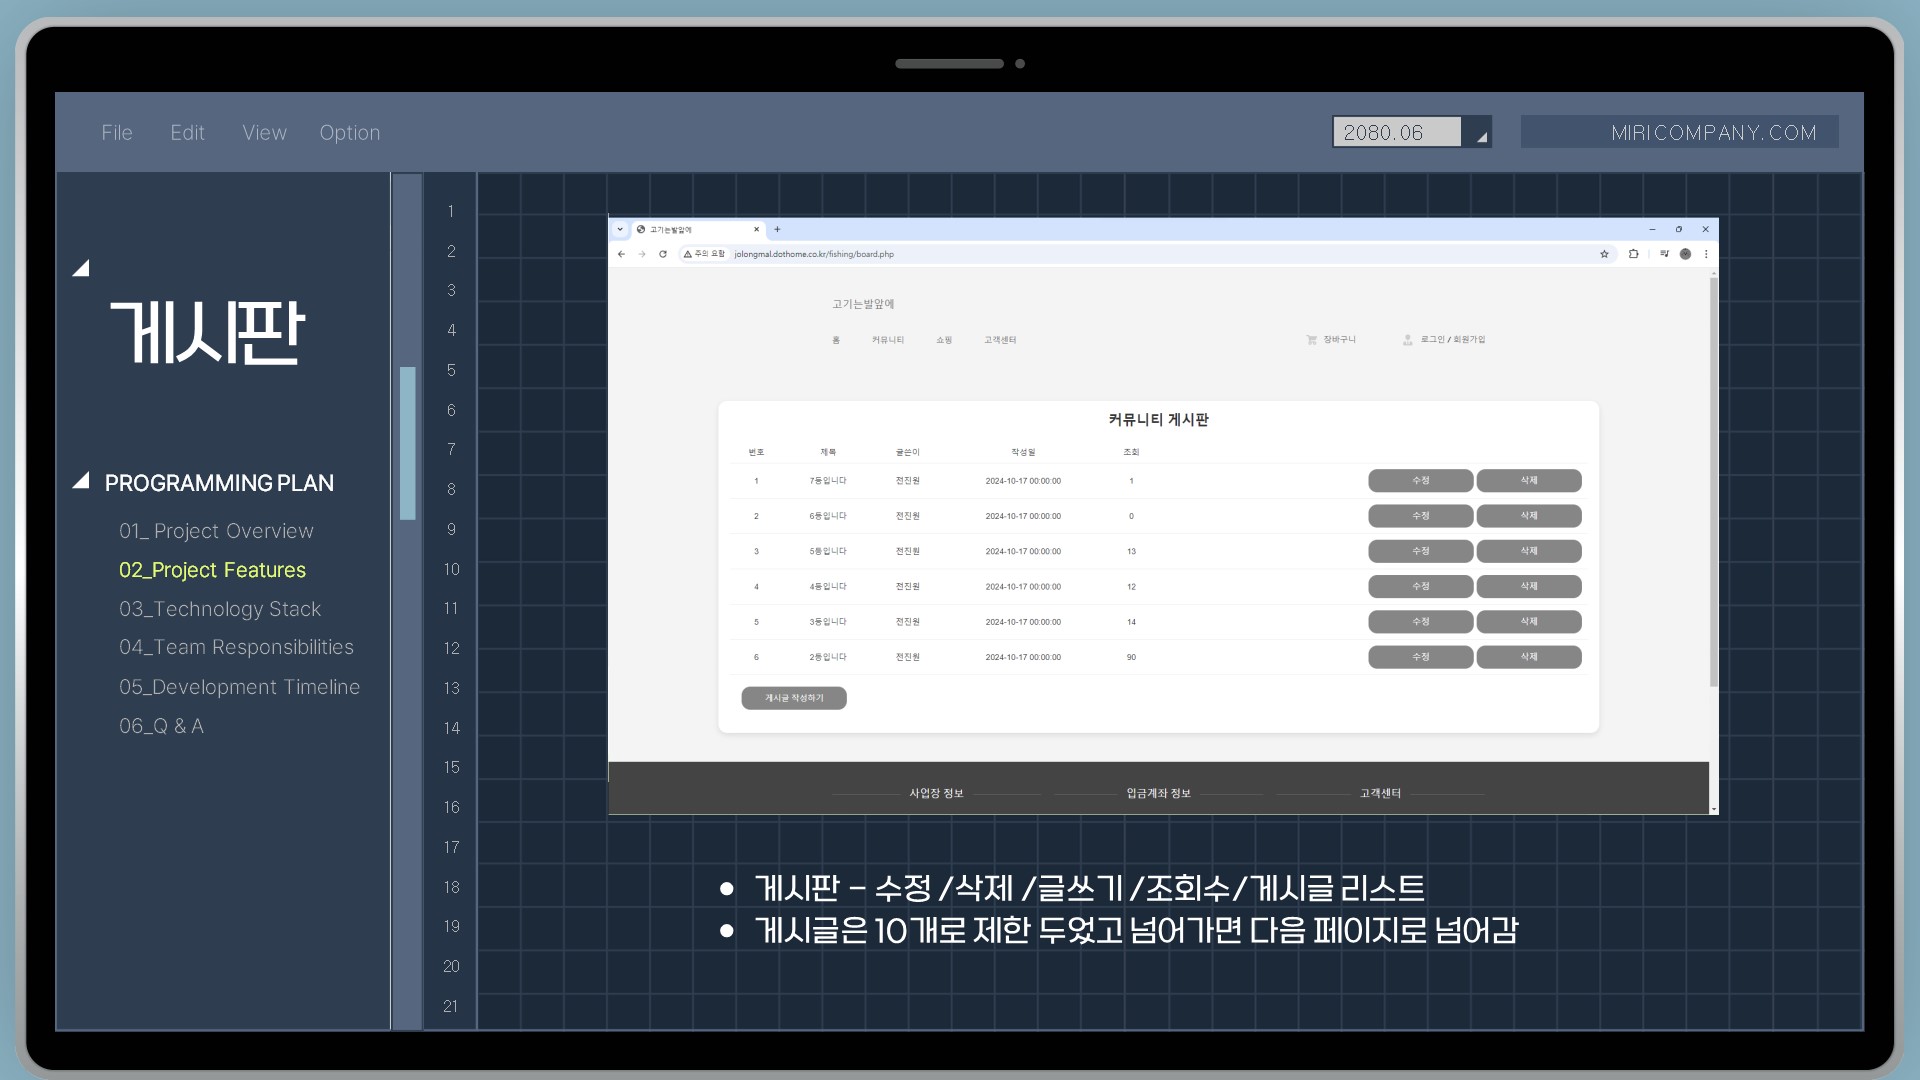The width and height of the screenshot is (1920, 1080).
Task: Open the File menu
Action: [117, 132]
